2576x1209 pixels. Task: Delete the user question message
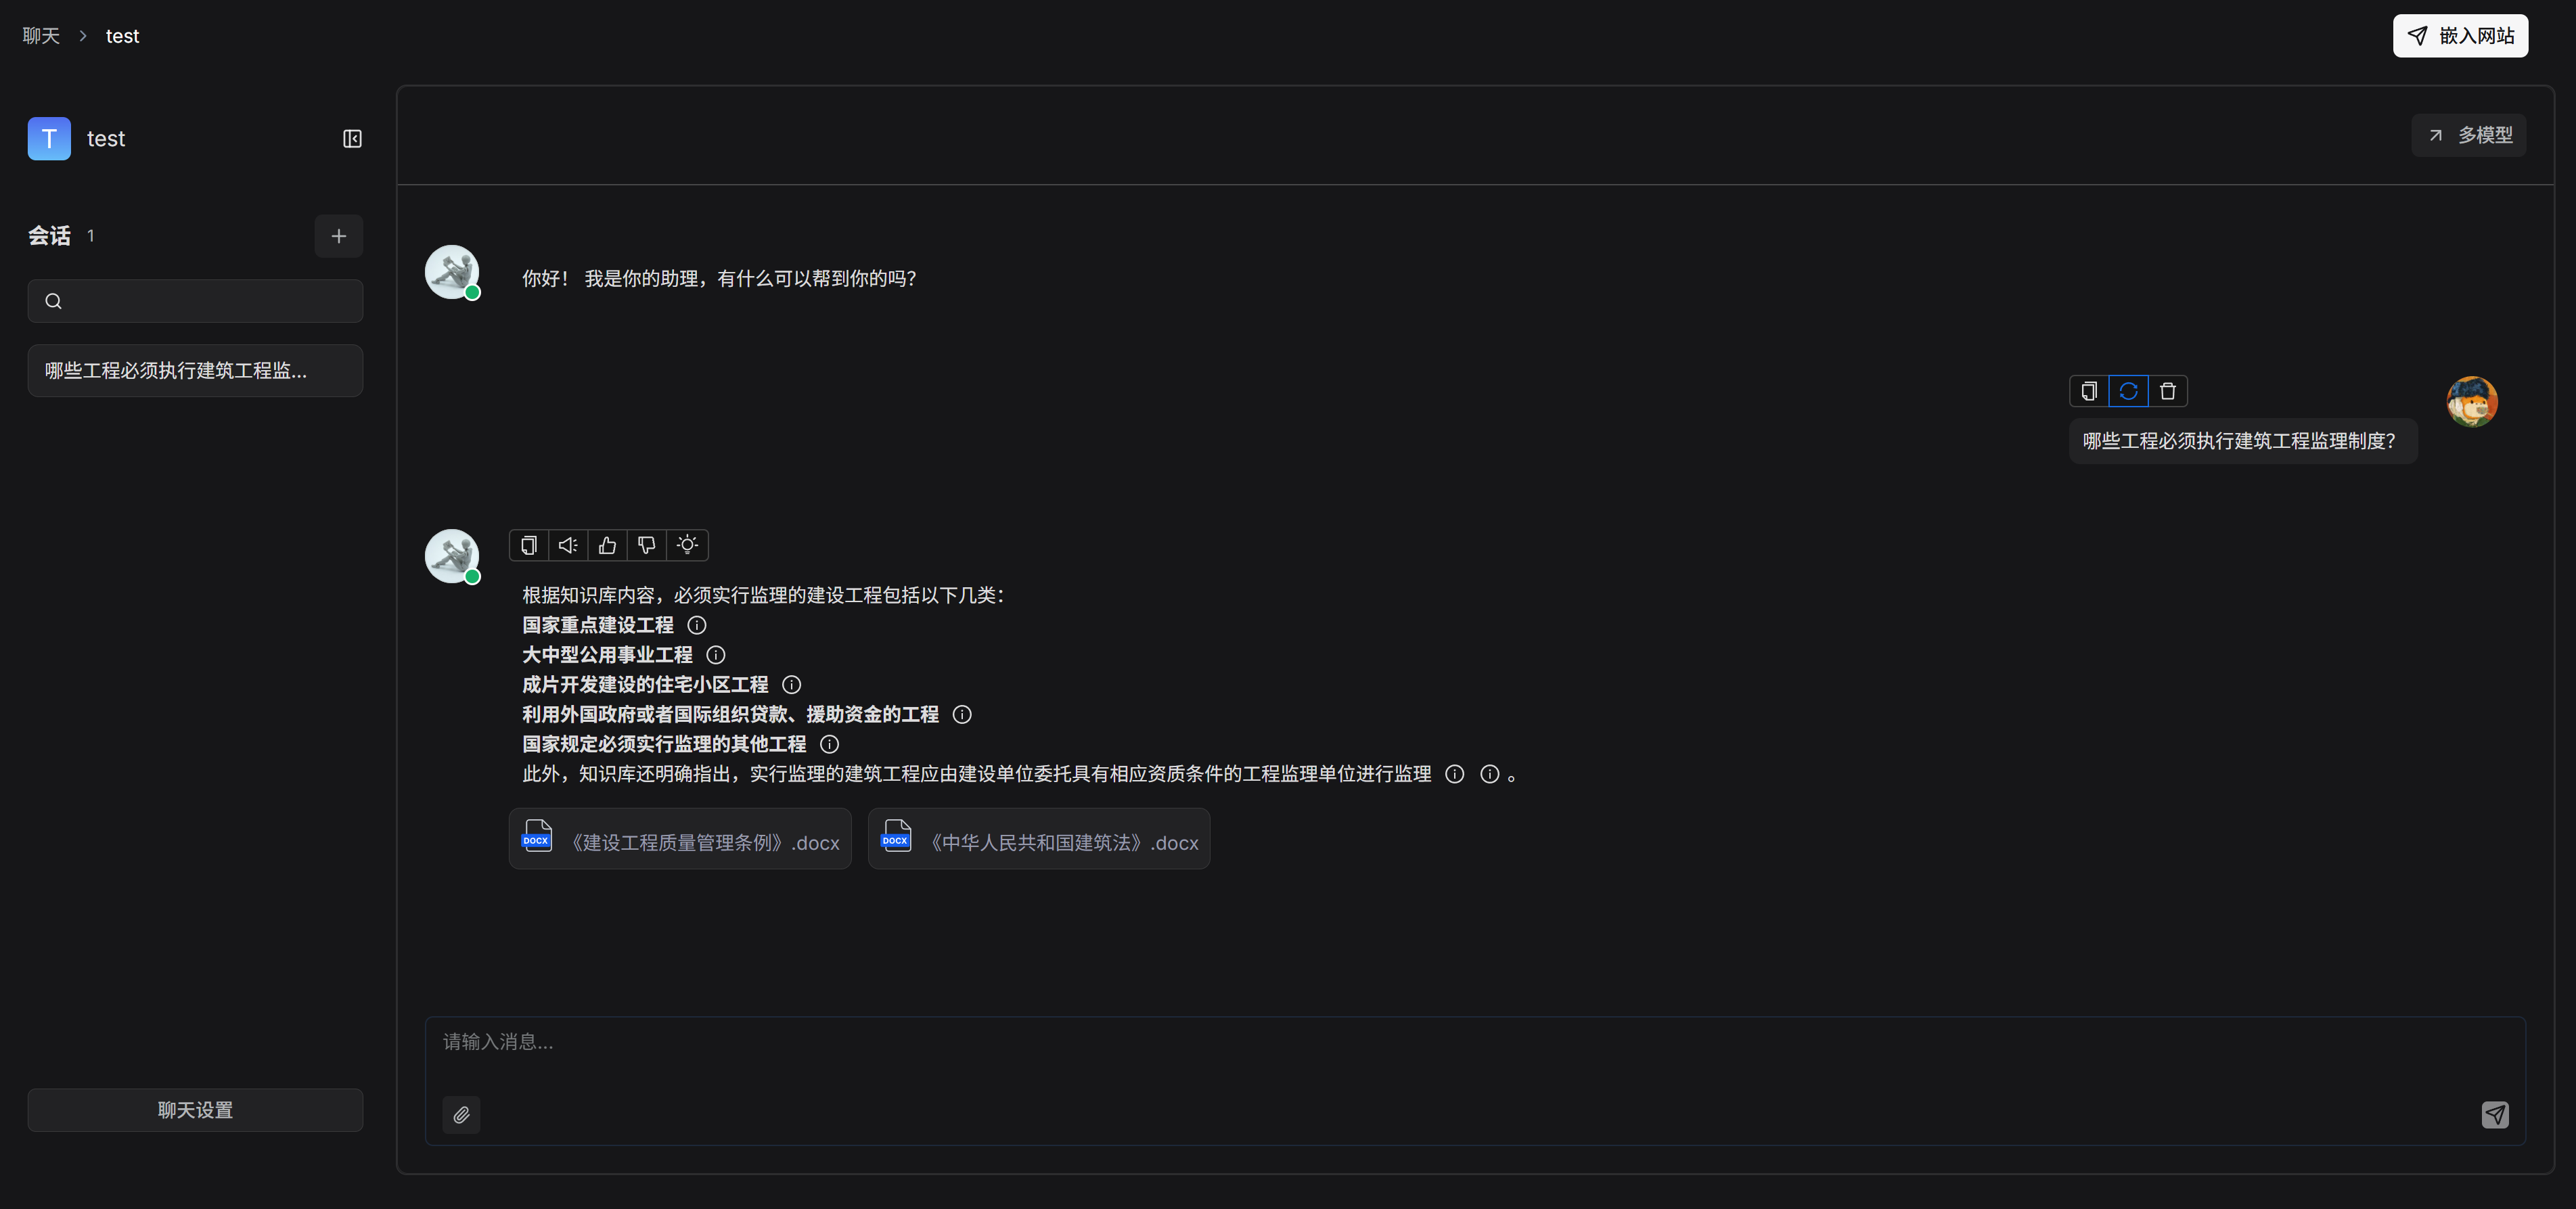[x=2168, y=391]
